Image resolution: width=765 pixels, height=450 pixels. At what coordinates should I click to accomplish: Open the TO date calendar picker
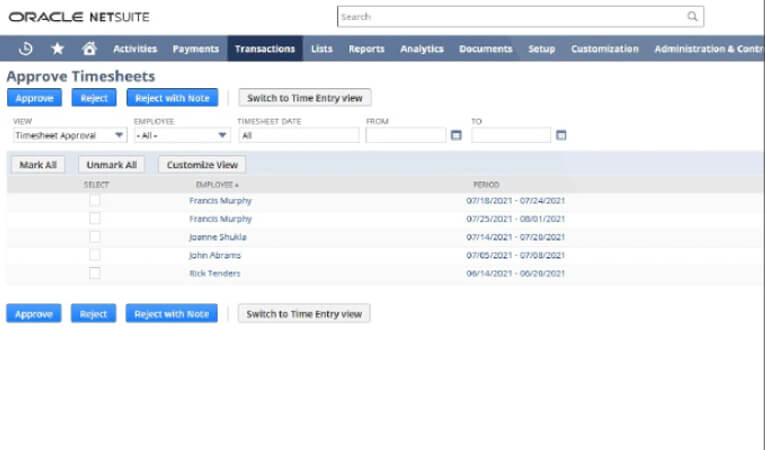(x=561, y=135)
